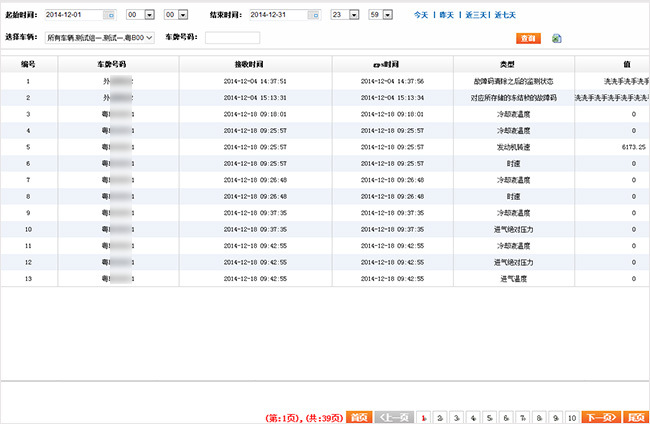Open the 选择车辆 vehicle selection dropdown
The height and width of the screenshot is (424, 650).
coord(99,38)
